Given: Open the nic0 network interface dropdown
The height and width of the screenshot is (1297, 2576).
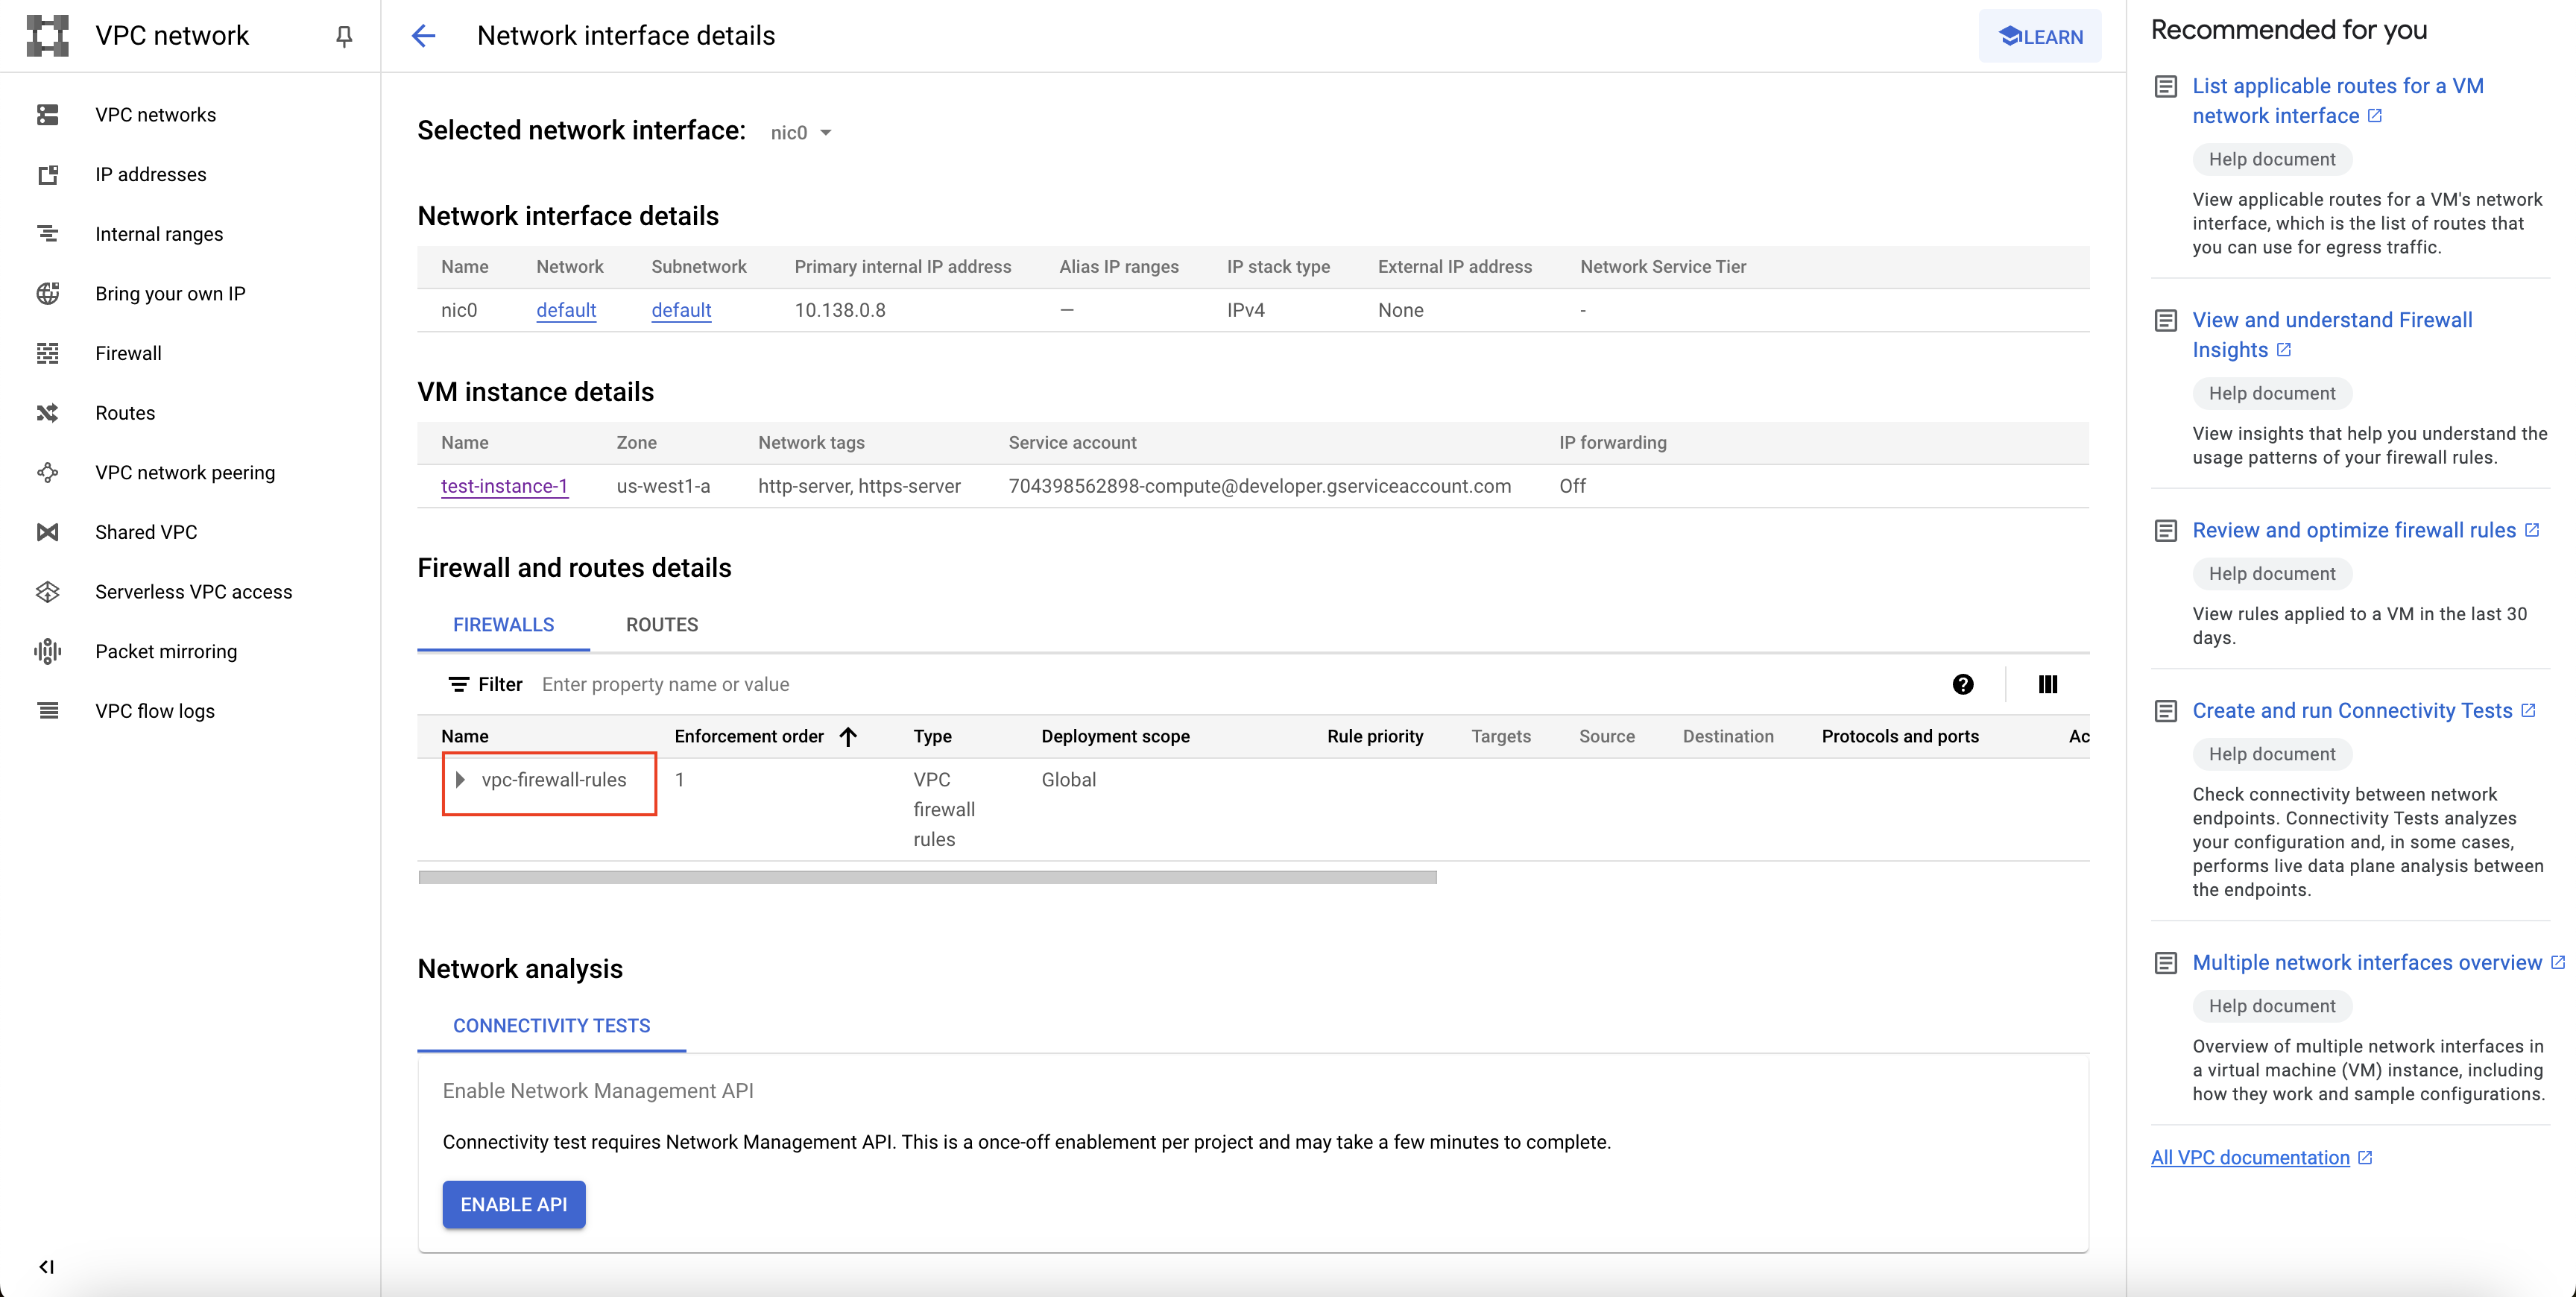Looking at the screenshot, I should (x=801, y=133).
